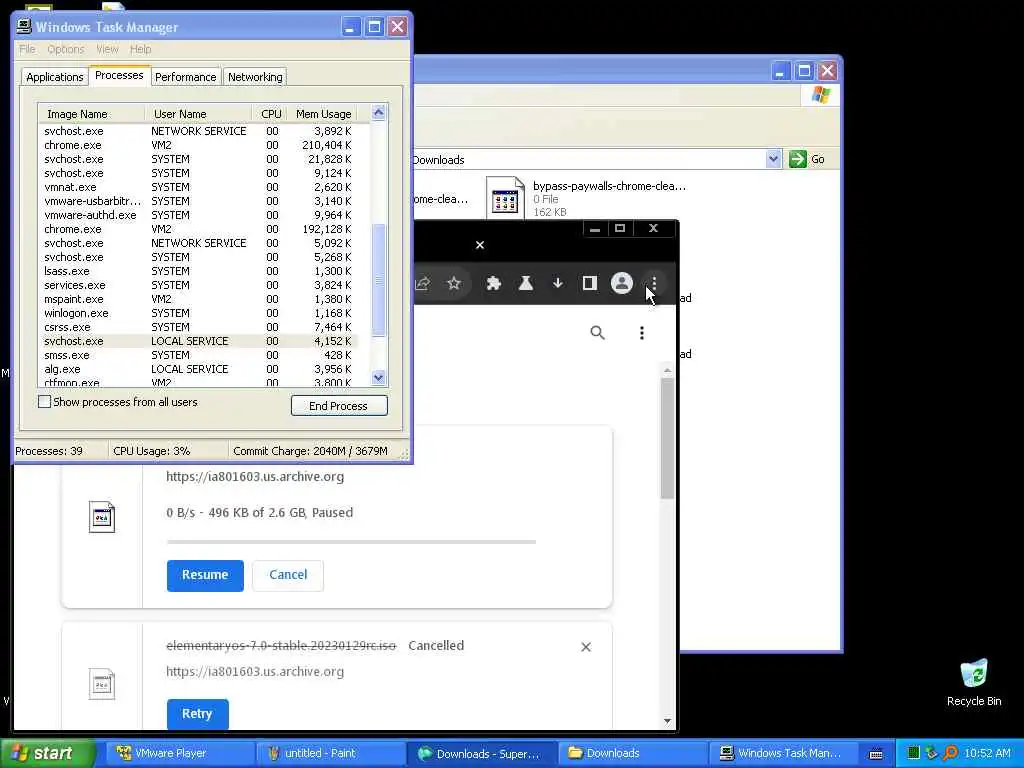Open the View menu in Task Manager
The height and width of the screenshot is (768, 1024).
[107, 49]
